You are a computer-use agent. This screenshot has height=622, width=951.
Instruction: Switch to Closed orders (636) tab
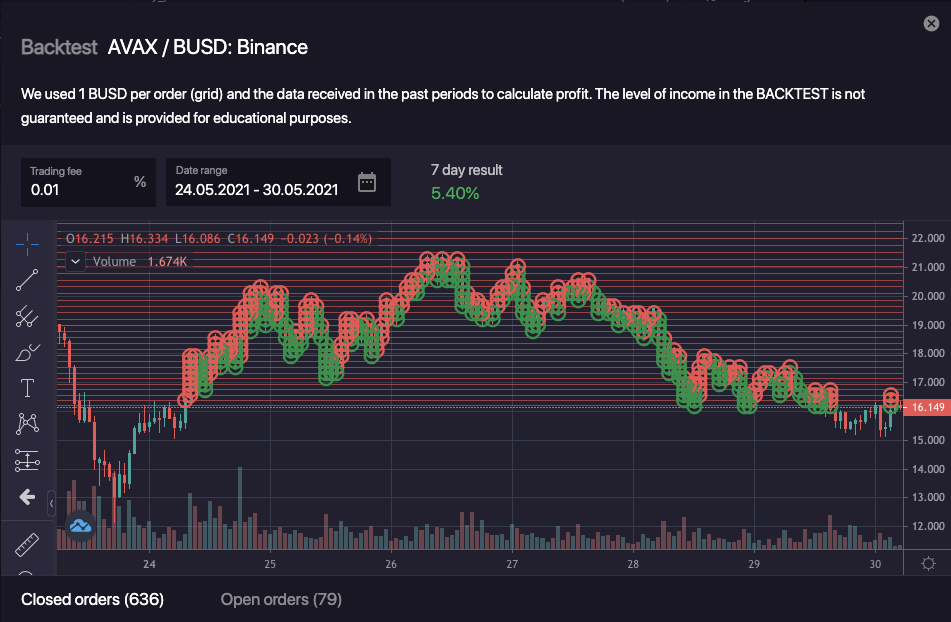(92, 599)
